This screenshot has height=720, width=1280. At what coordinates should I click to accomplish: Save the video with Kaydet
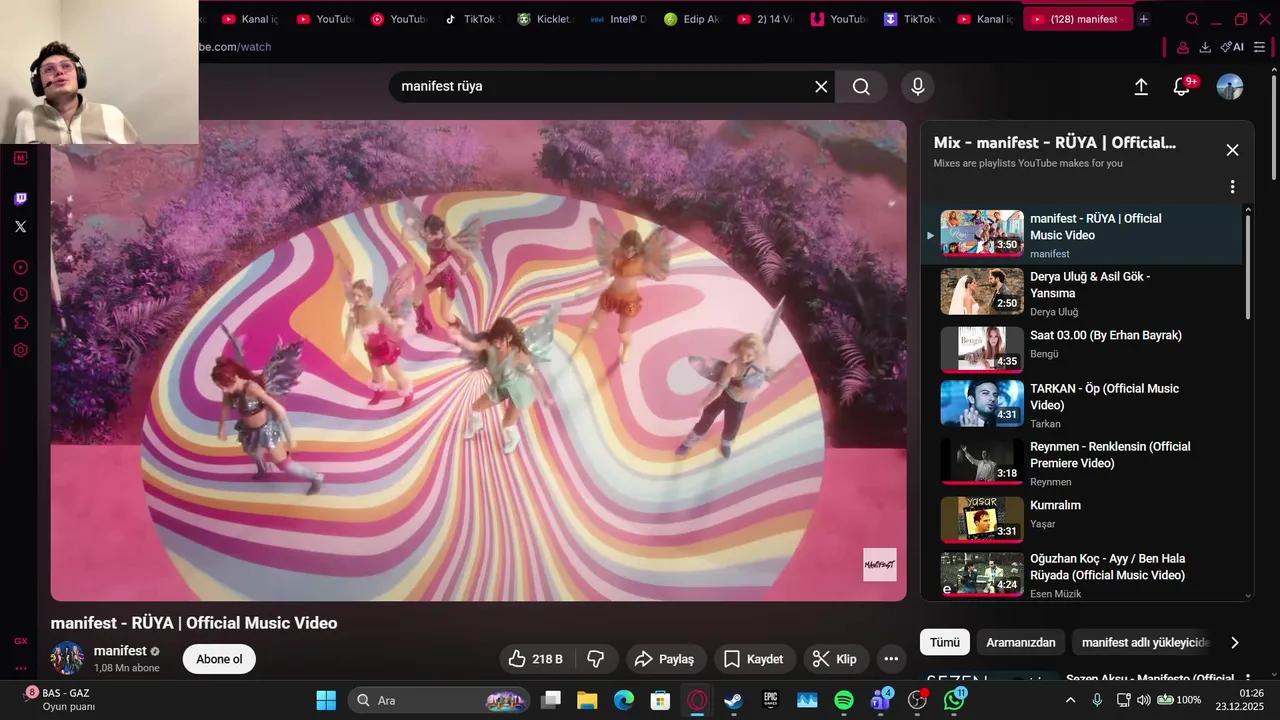754,659
